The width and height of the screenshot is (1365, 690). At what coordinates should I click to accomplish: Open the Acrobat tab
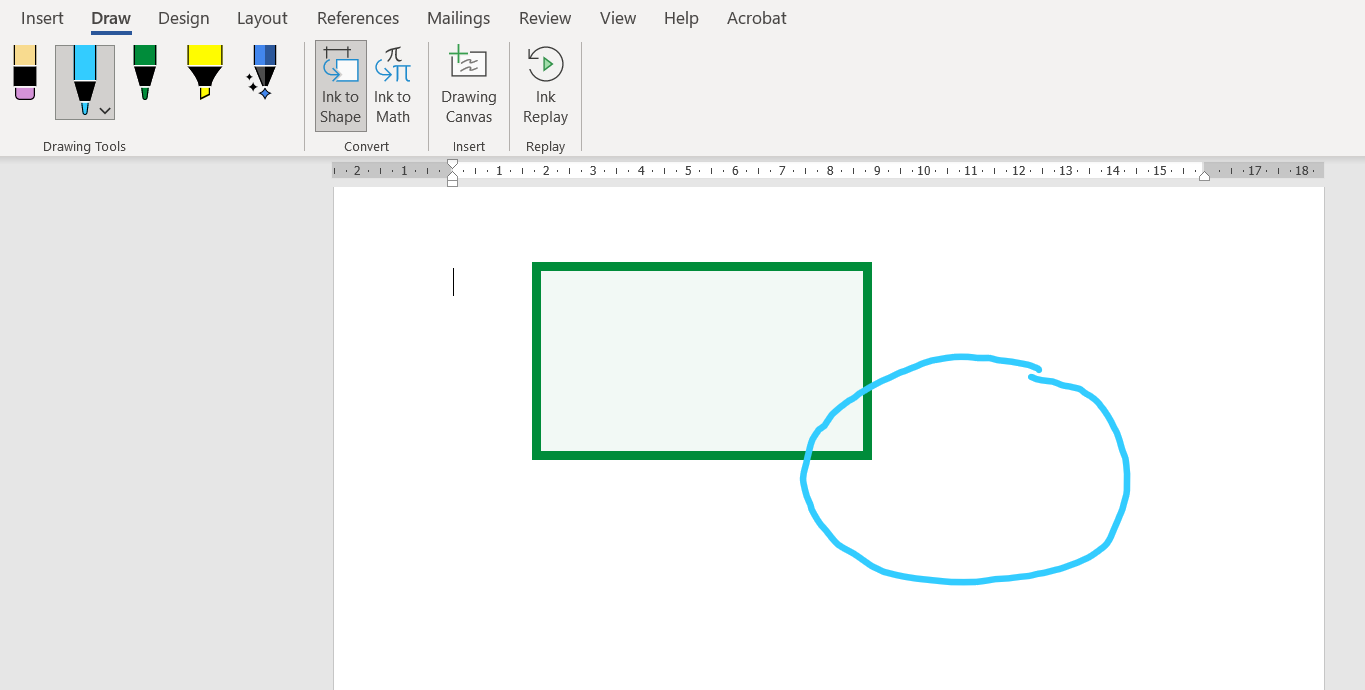pos(756,18)
